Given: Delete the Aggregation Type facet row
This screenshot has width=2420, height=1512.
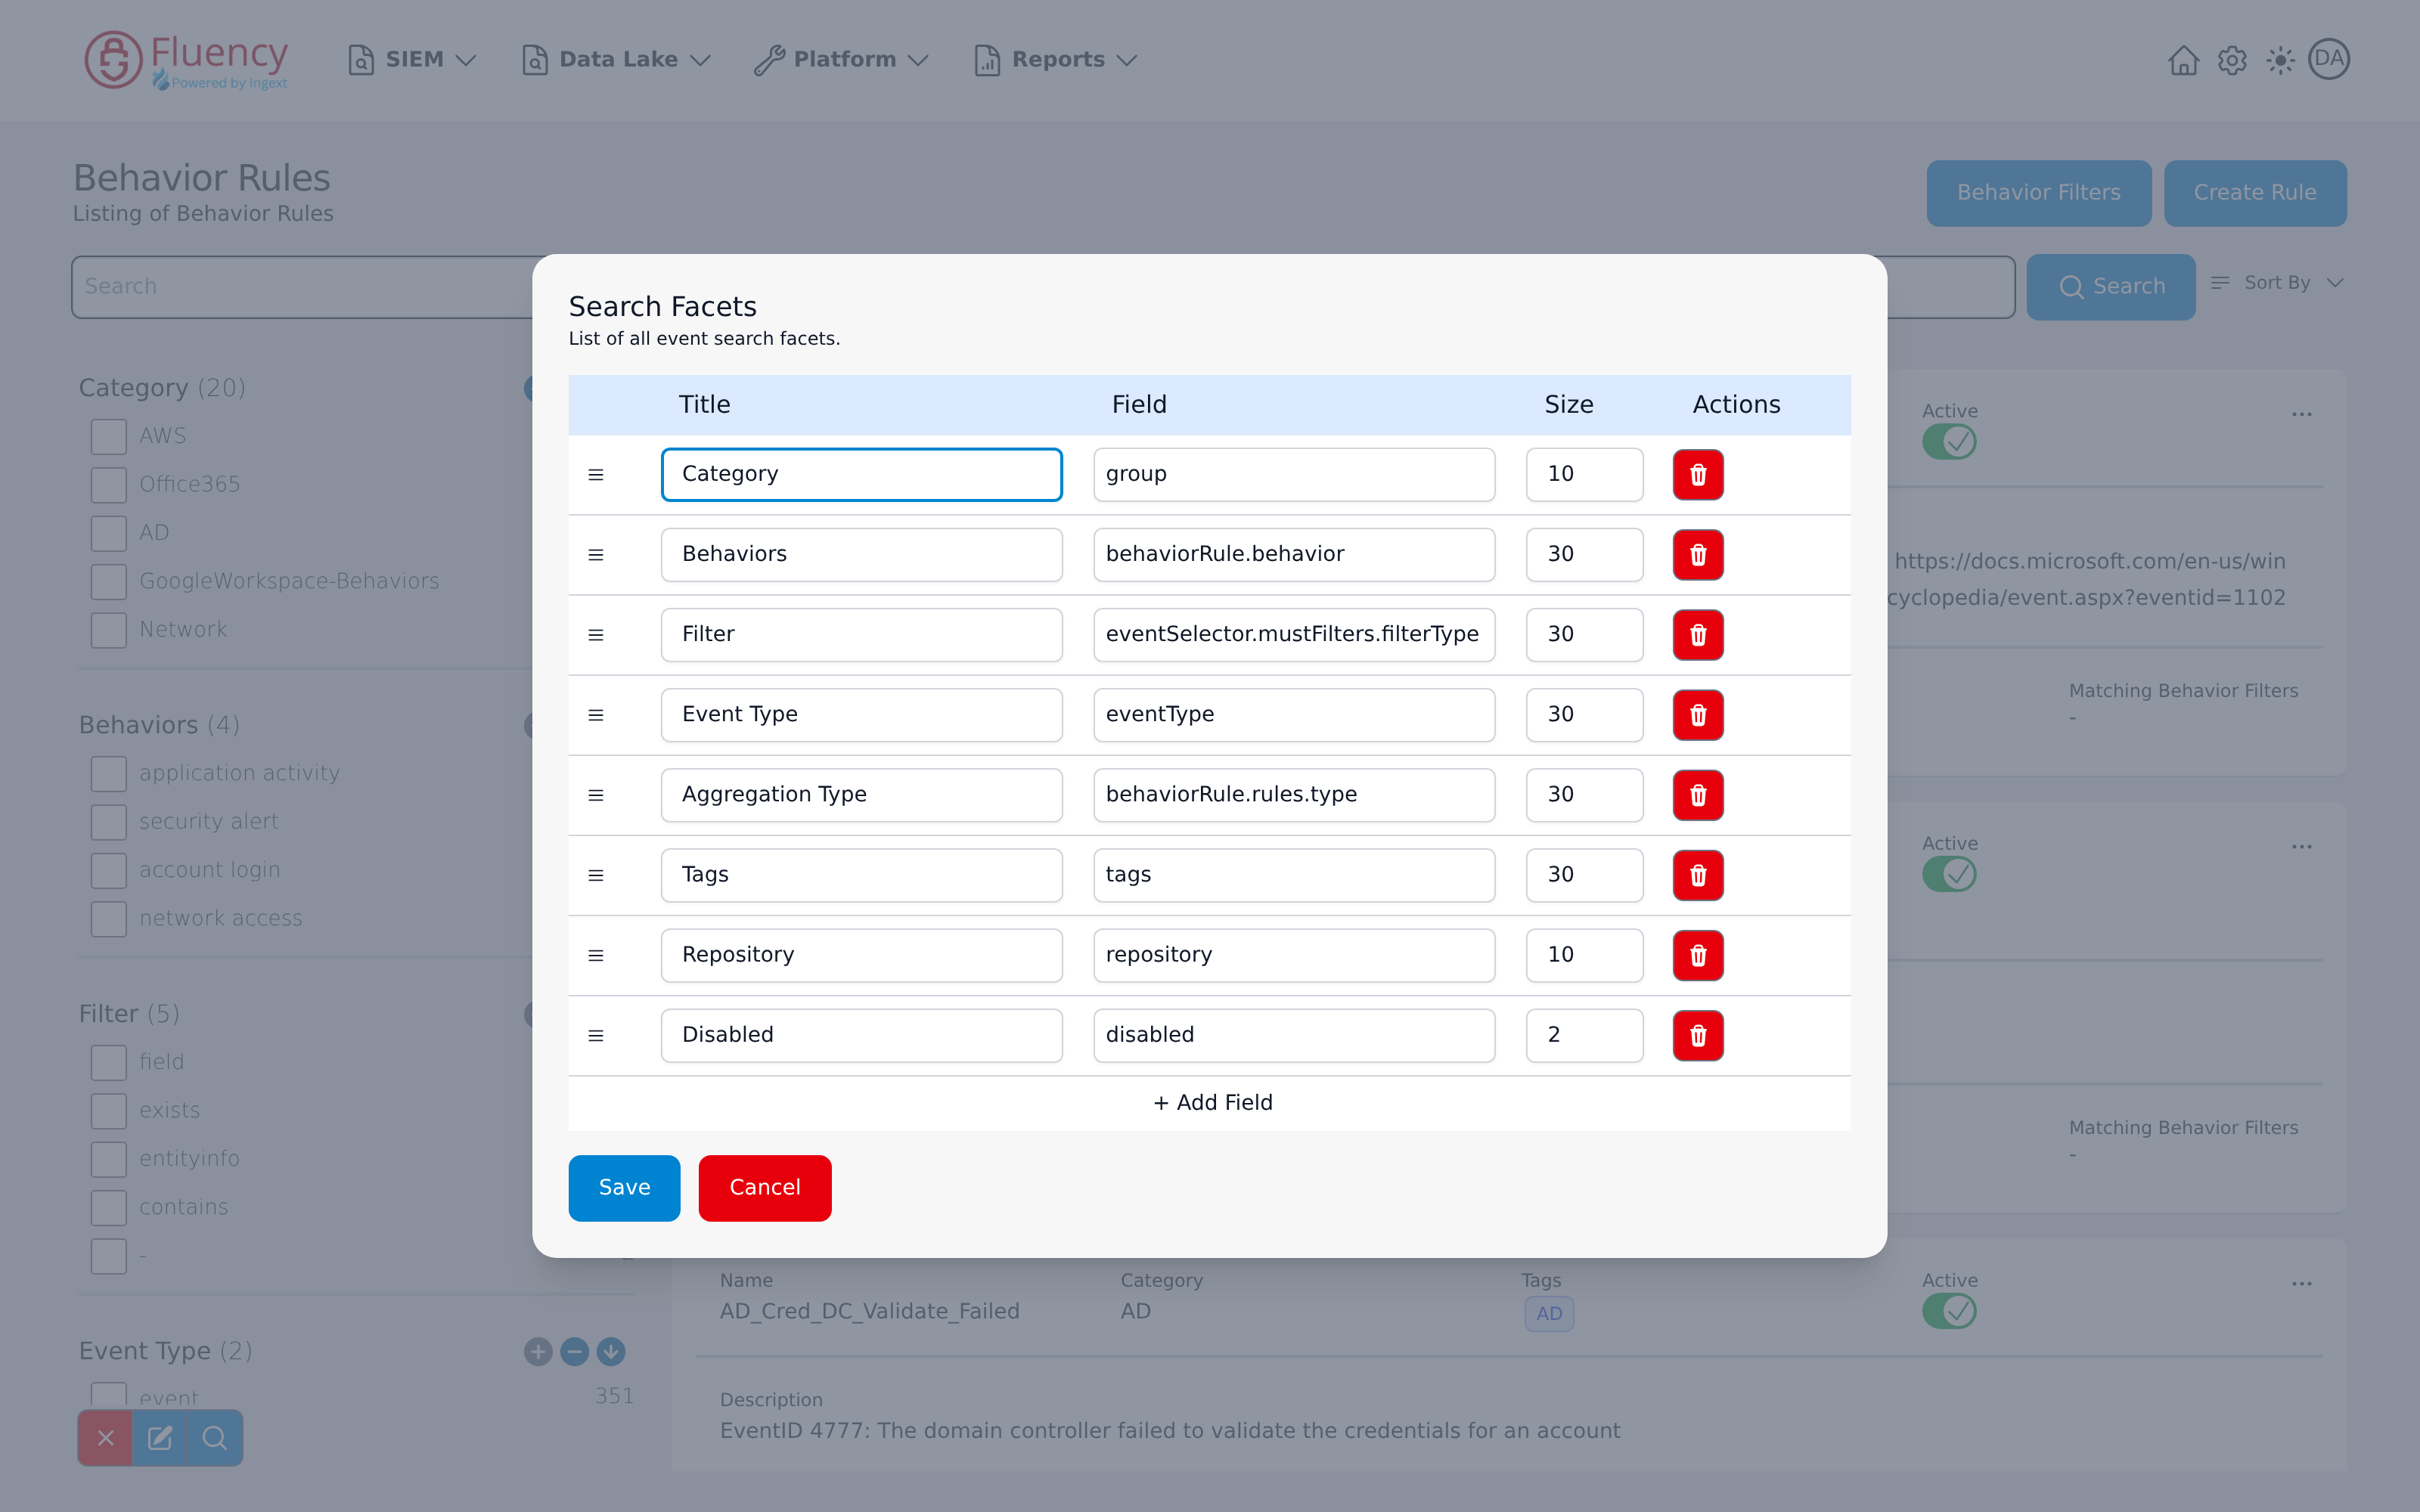Looking at the screenshot, I should 1698,795.
